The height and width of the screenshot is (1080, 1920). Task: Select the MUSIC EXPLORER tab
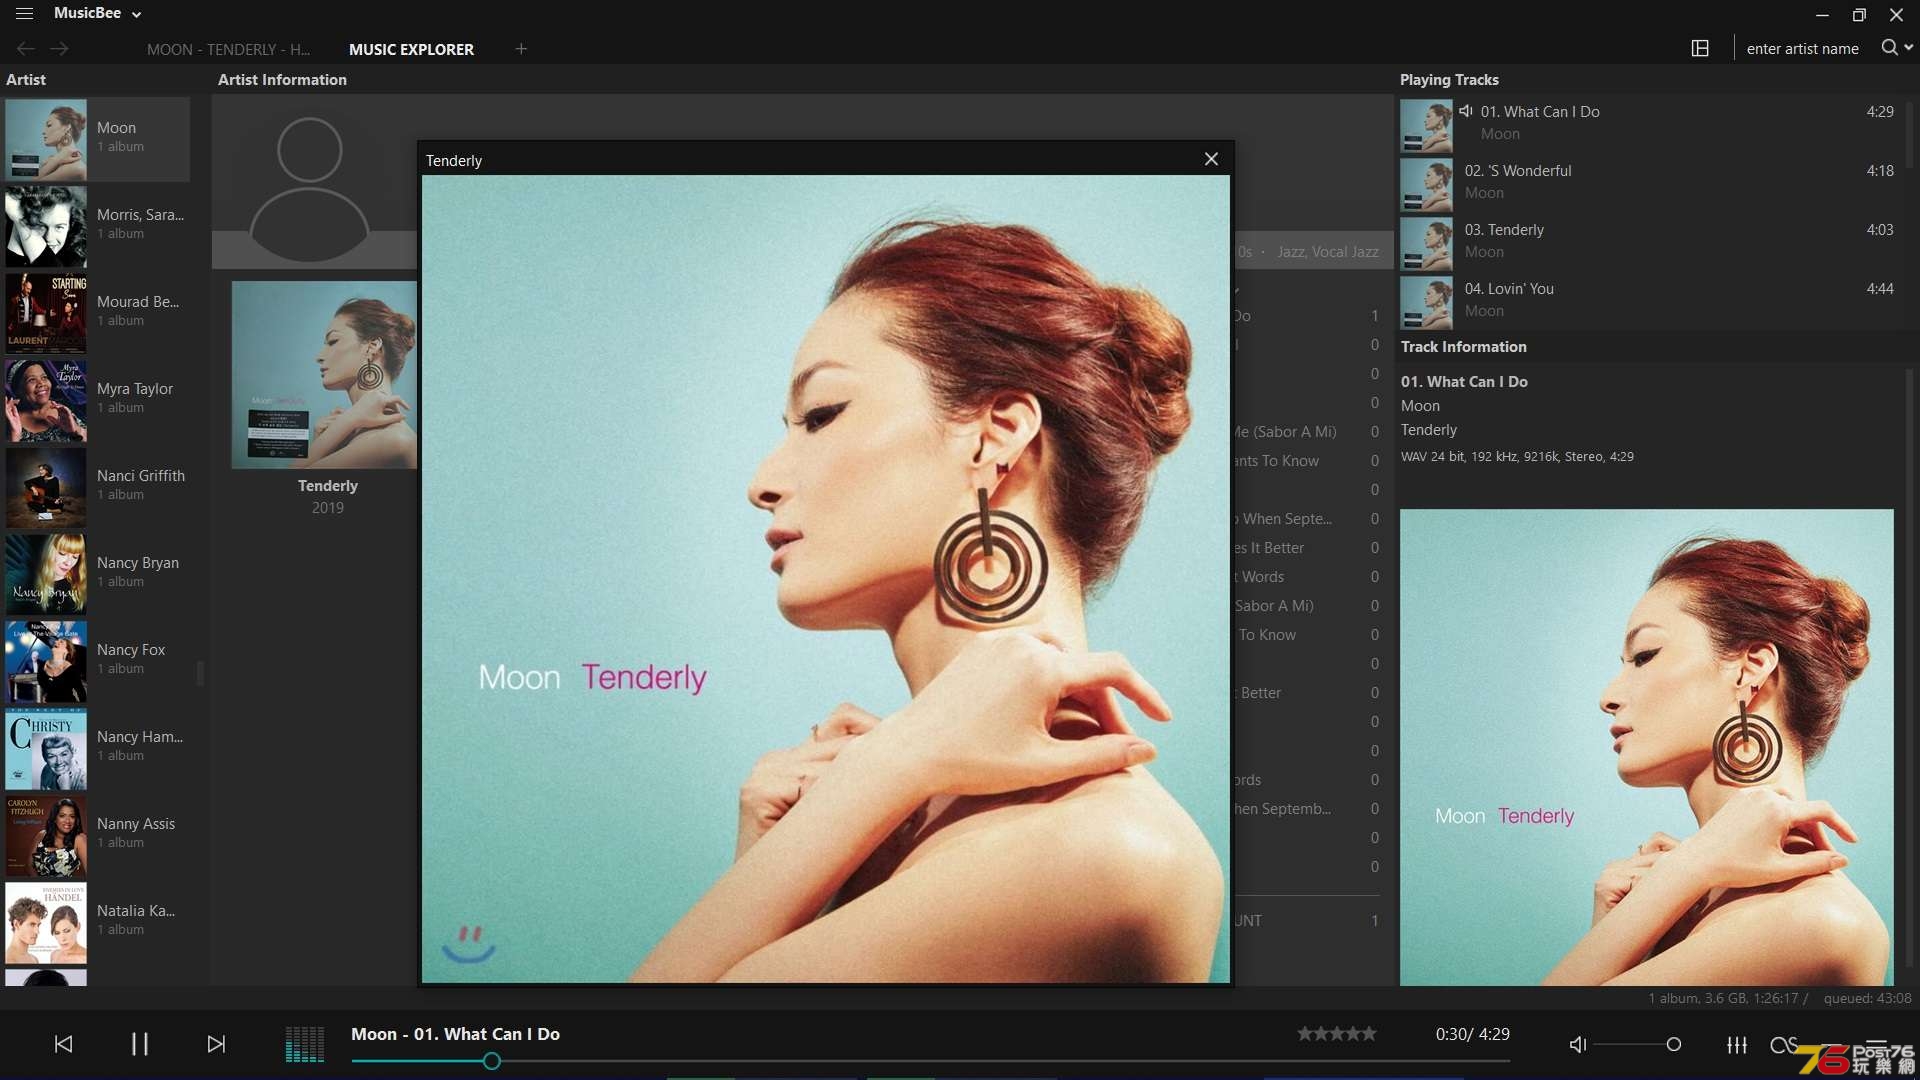[x=411, y=49]
